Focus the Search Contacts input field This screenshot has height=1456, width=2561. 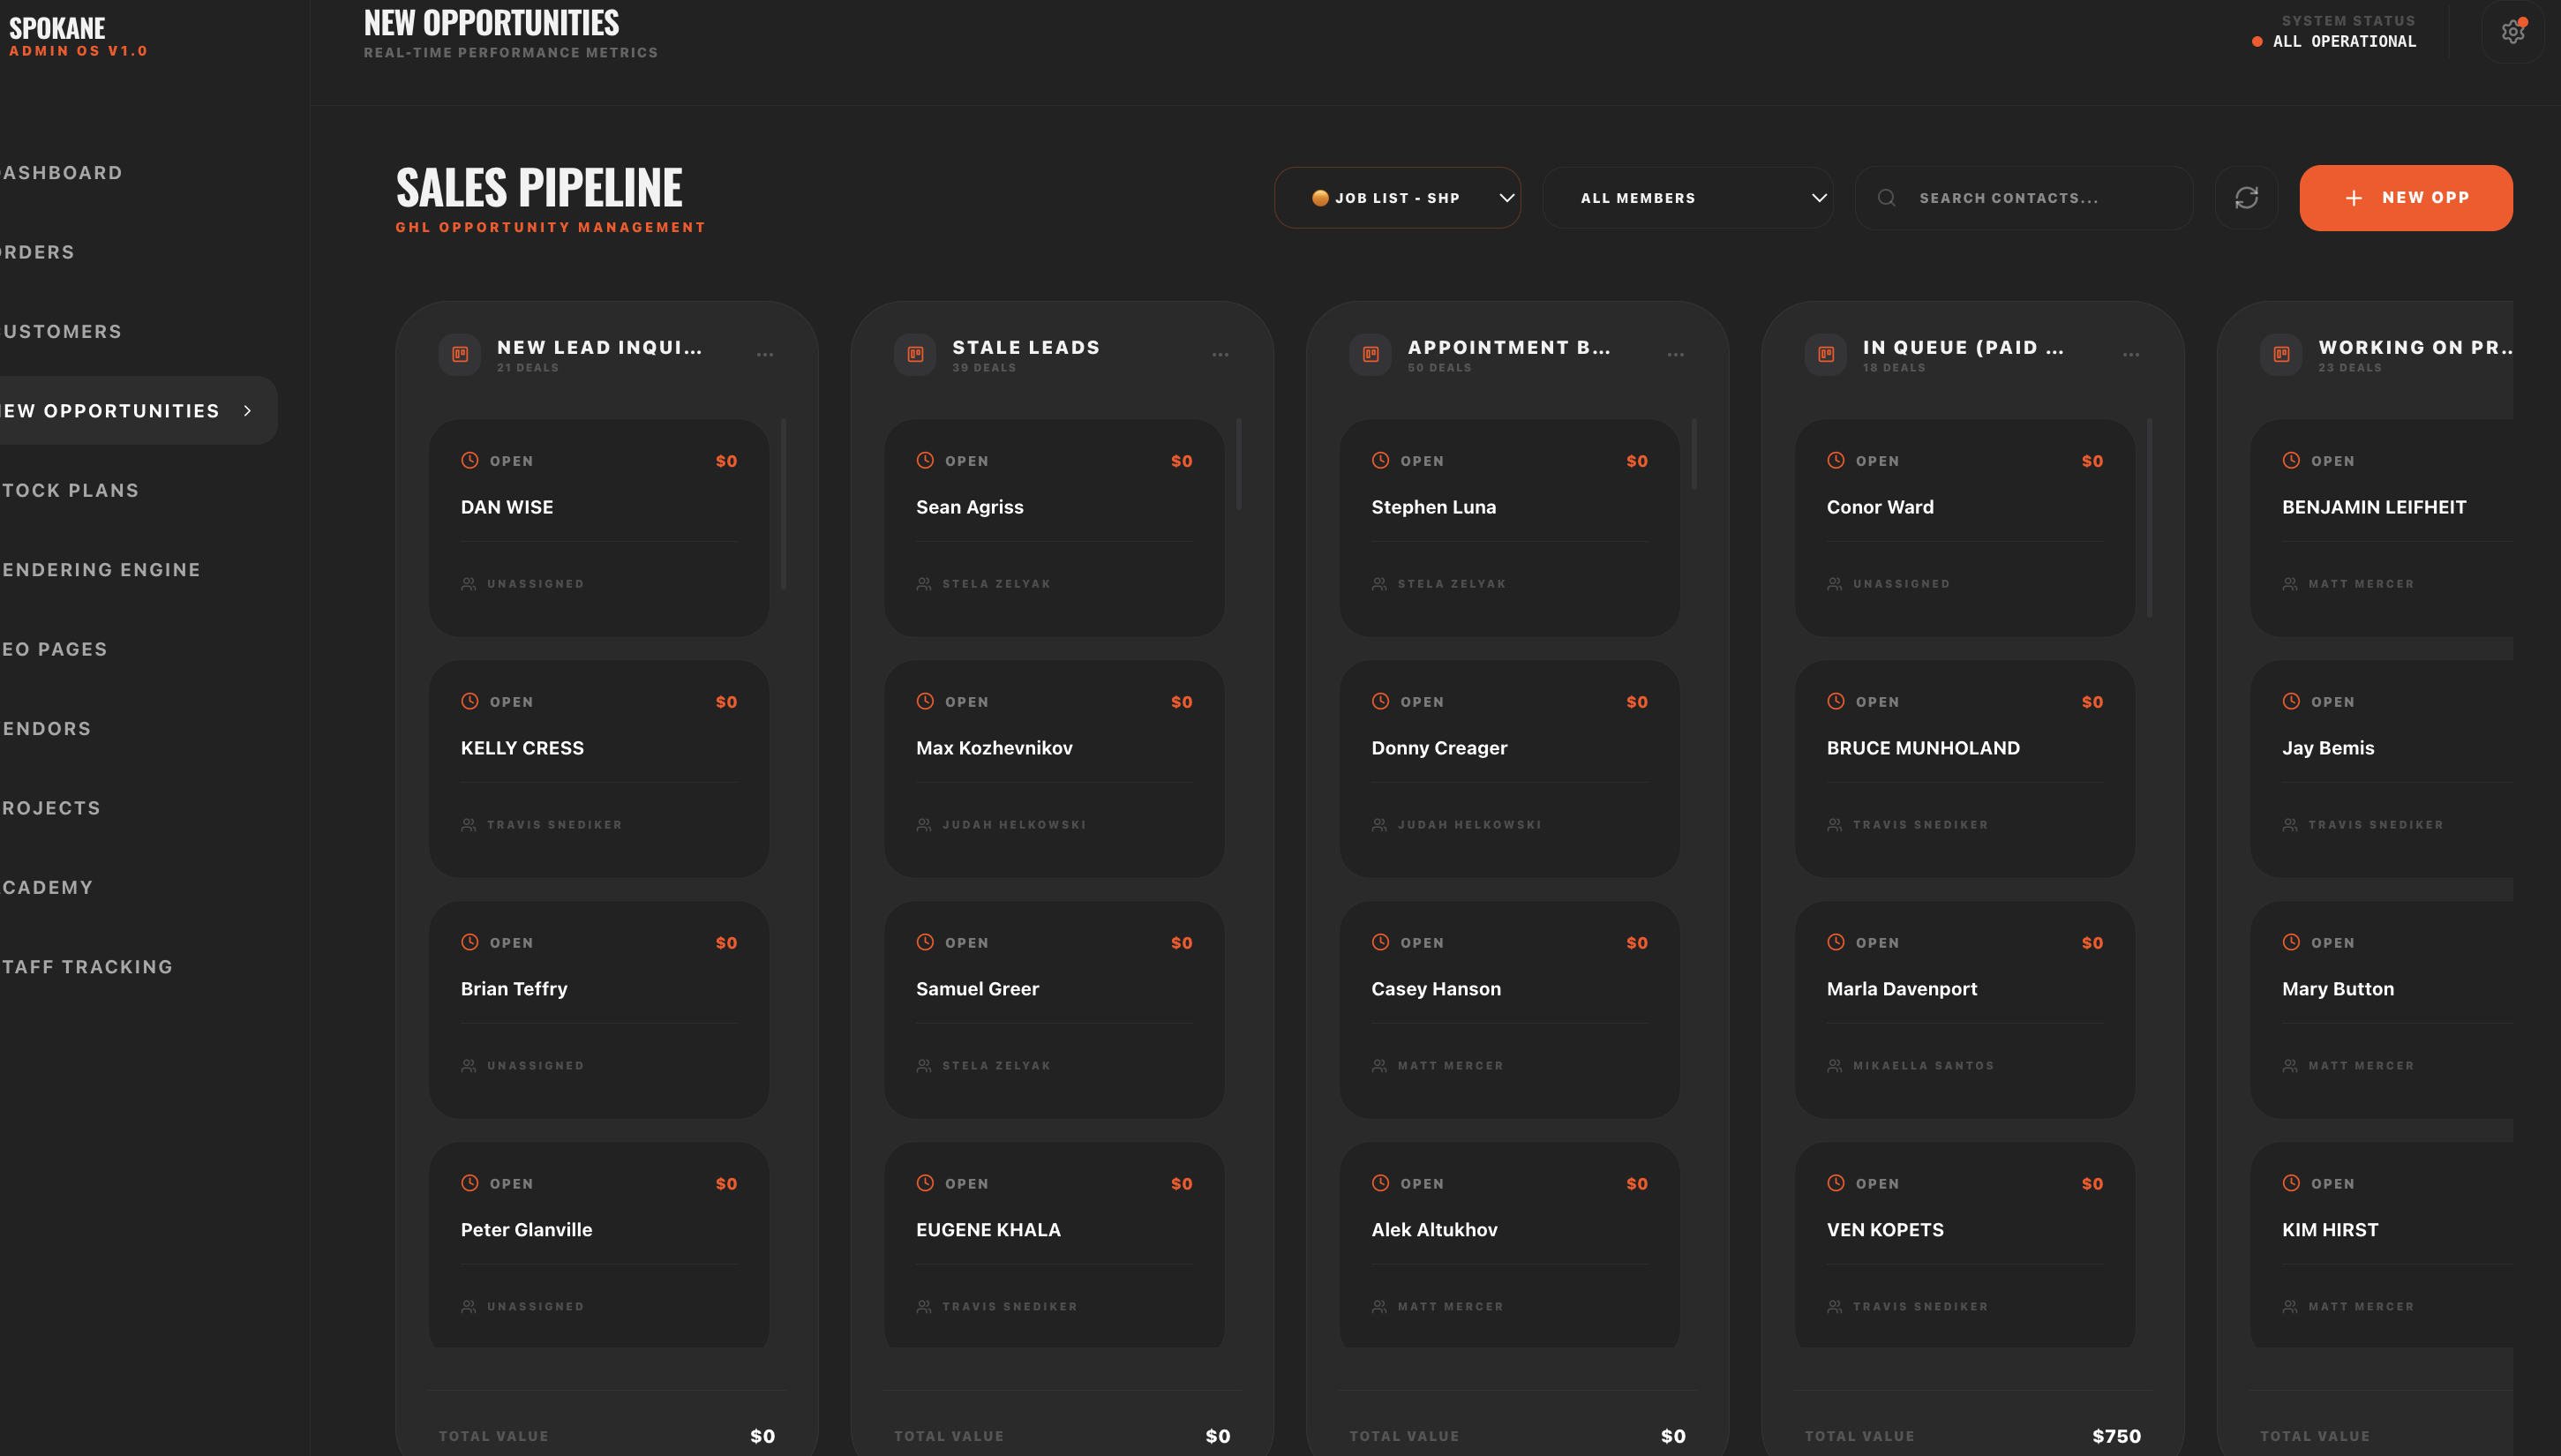(x=2023, y=198)
